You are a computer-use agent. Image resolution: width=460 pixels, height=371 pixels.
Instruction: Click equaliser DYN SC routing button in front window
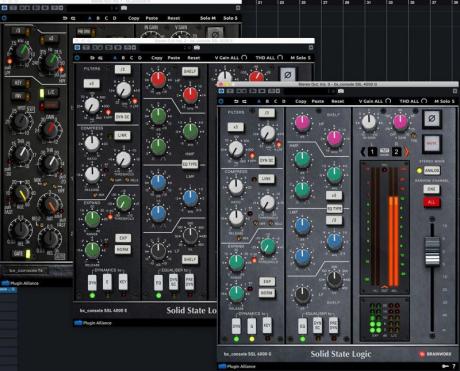[318, 326]
